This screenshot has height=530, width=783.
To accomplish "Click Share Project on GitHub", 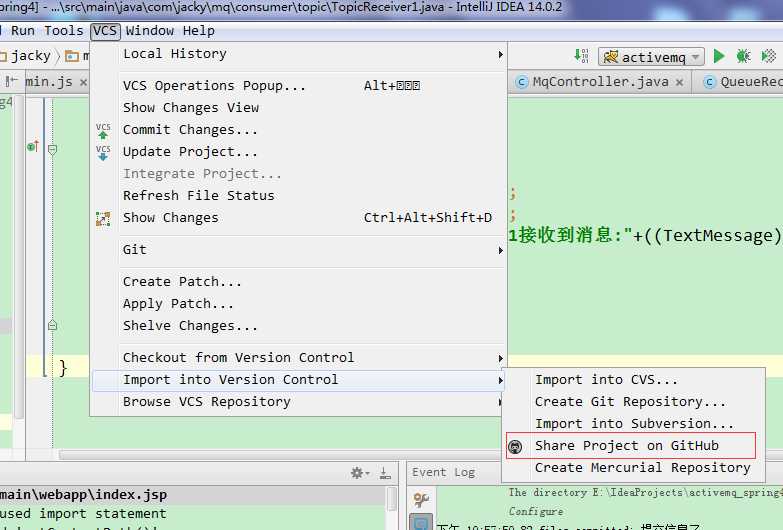I will click(631, 446).
